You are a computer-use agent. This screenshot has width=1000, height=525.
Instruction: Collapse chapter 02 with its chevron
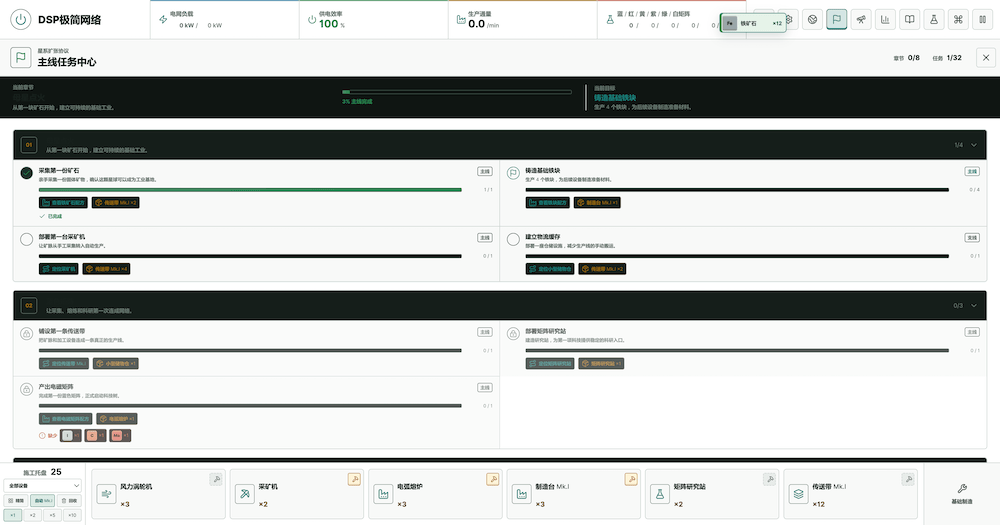click(x=974, y=306)
